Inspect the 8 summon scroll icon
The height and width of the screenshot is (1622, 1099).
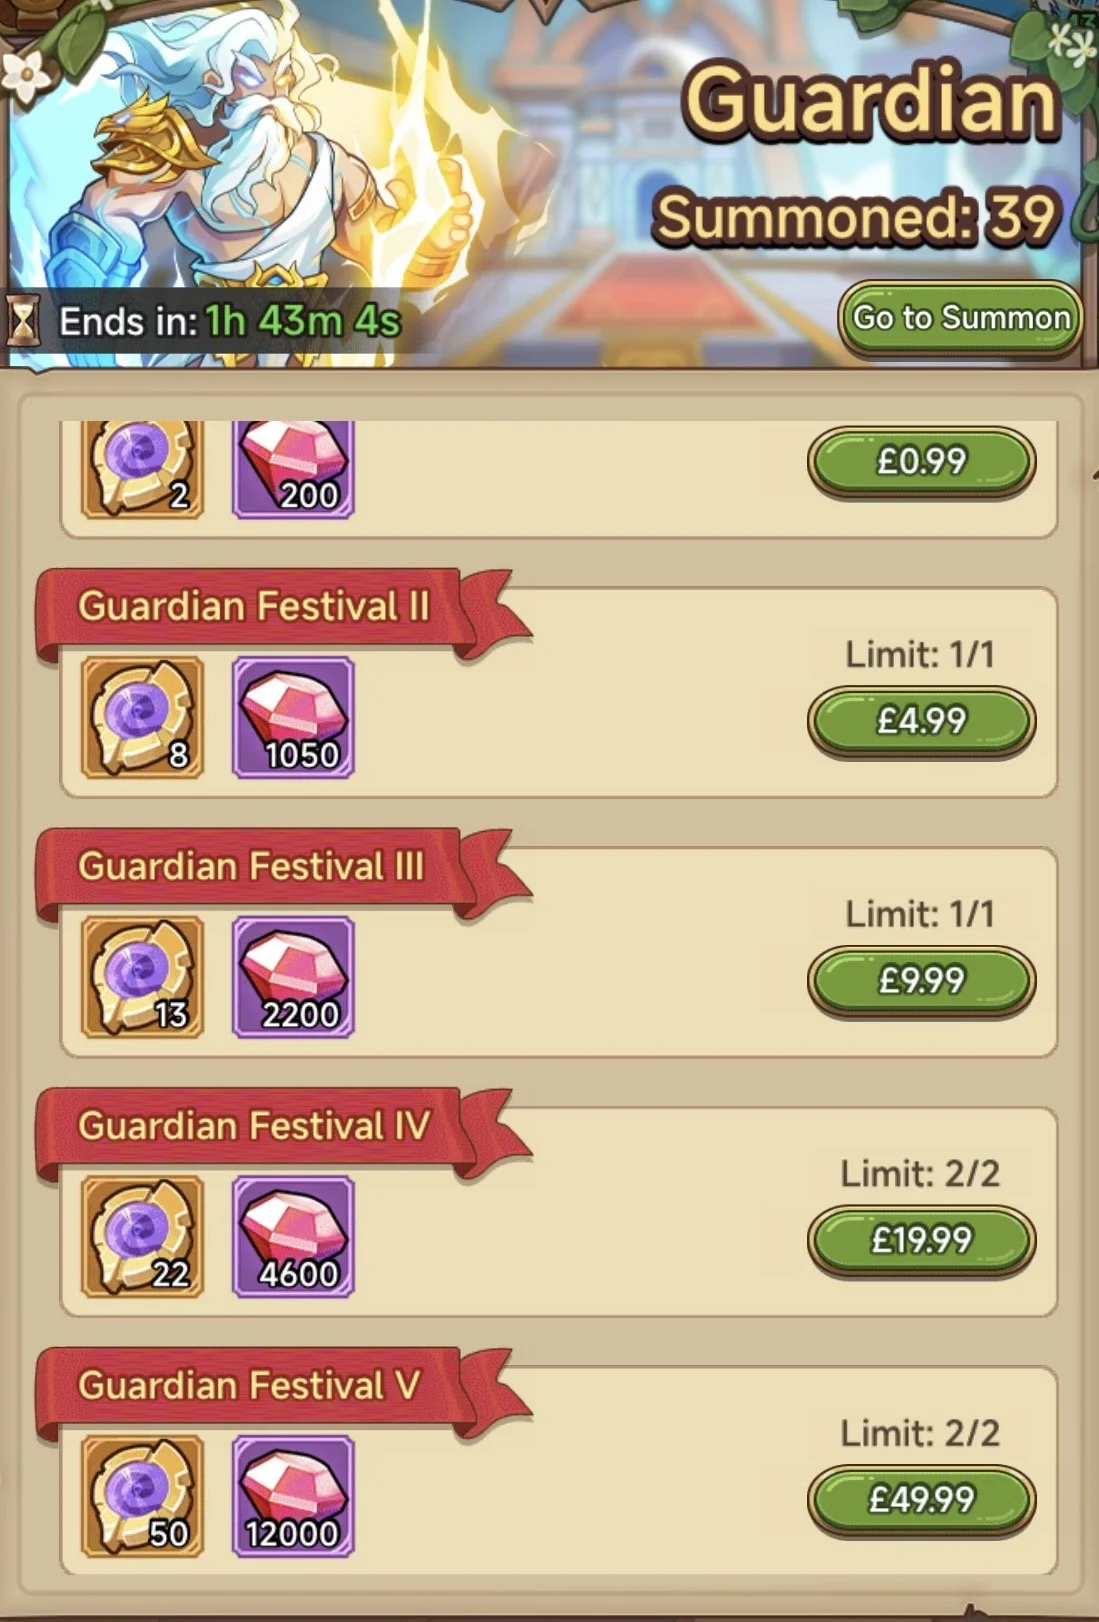142,718
